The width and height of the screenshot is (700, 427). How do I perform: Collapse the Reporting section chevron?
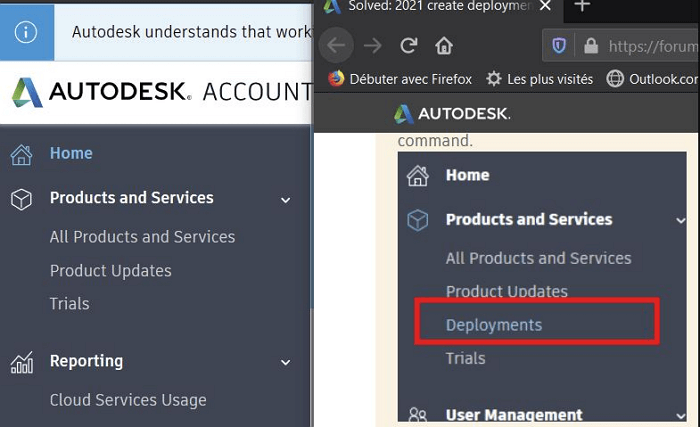286,362
